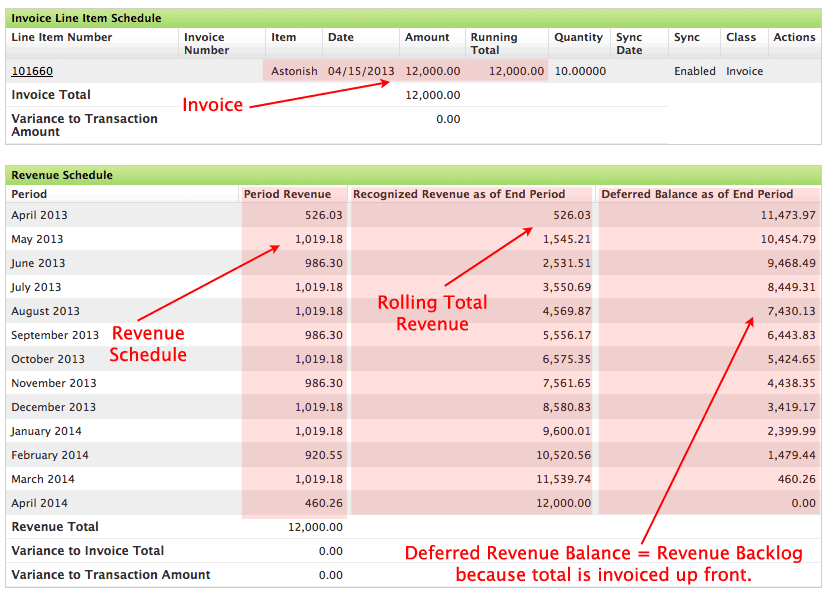
Task: Select the Invoice Total label
Action: click(51, 95)
